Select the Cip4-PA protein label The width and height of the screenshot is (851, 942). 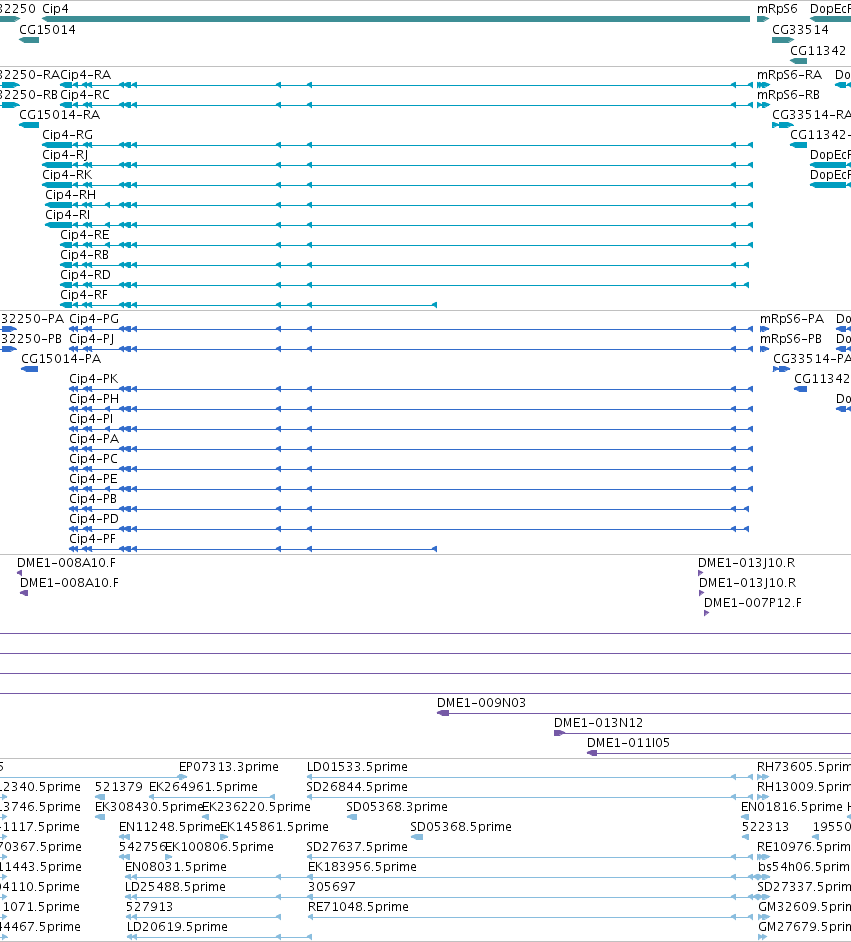pyautogui.click(x=94, y=439)
